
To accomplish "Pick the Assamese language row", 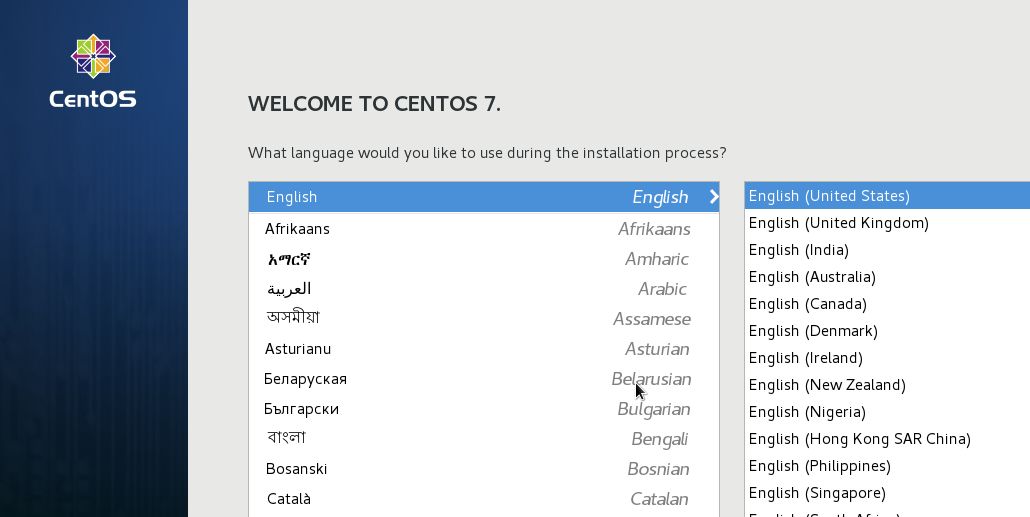I will (x=484, y=319).
